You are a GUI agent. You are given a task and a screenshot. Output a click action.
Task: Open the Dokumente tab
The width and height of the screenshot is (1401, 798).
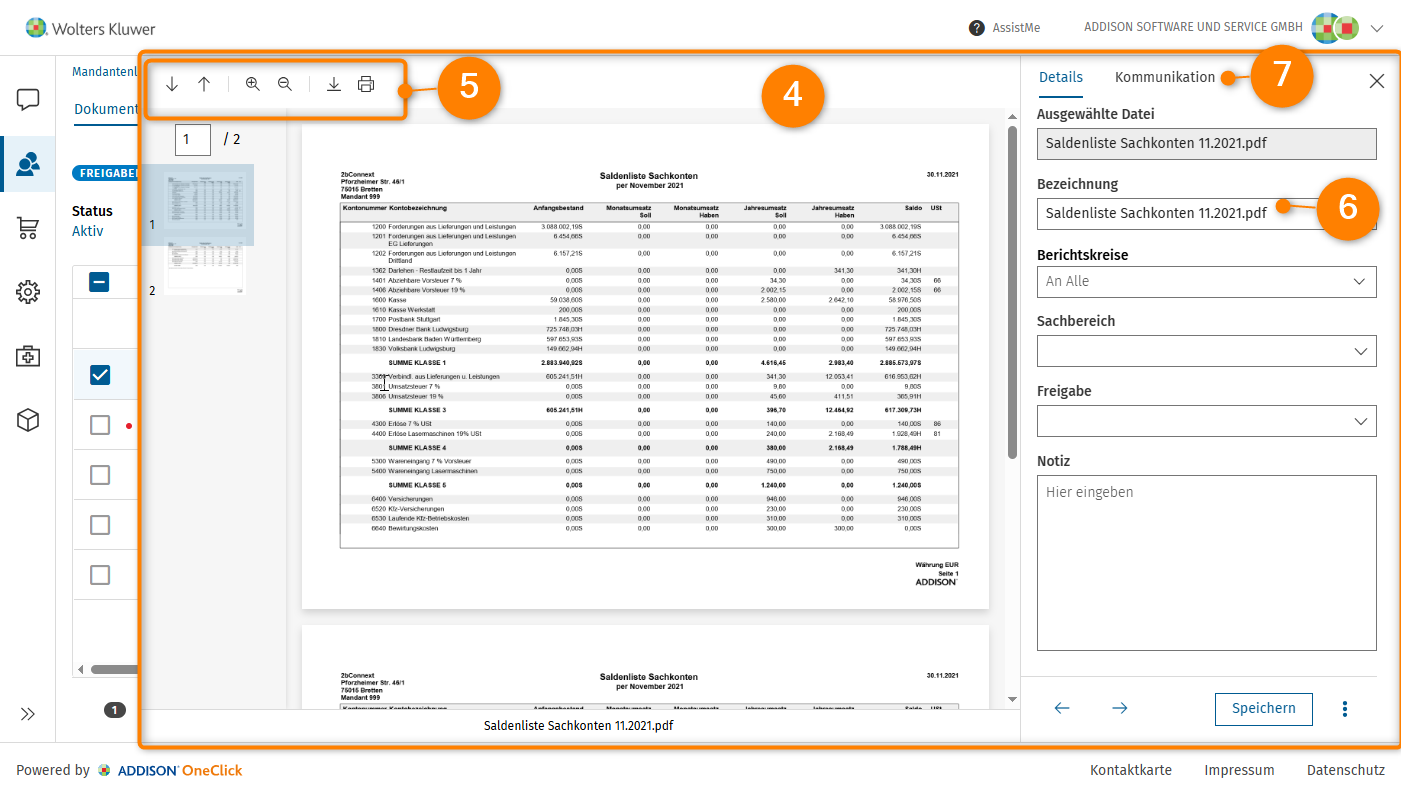(x=105, y=109)
